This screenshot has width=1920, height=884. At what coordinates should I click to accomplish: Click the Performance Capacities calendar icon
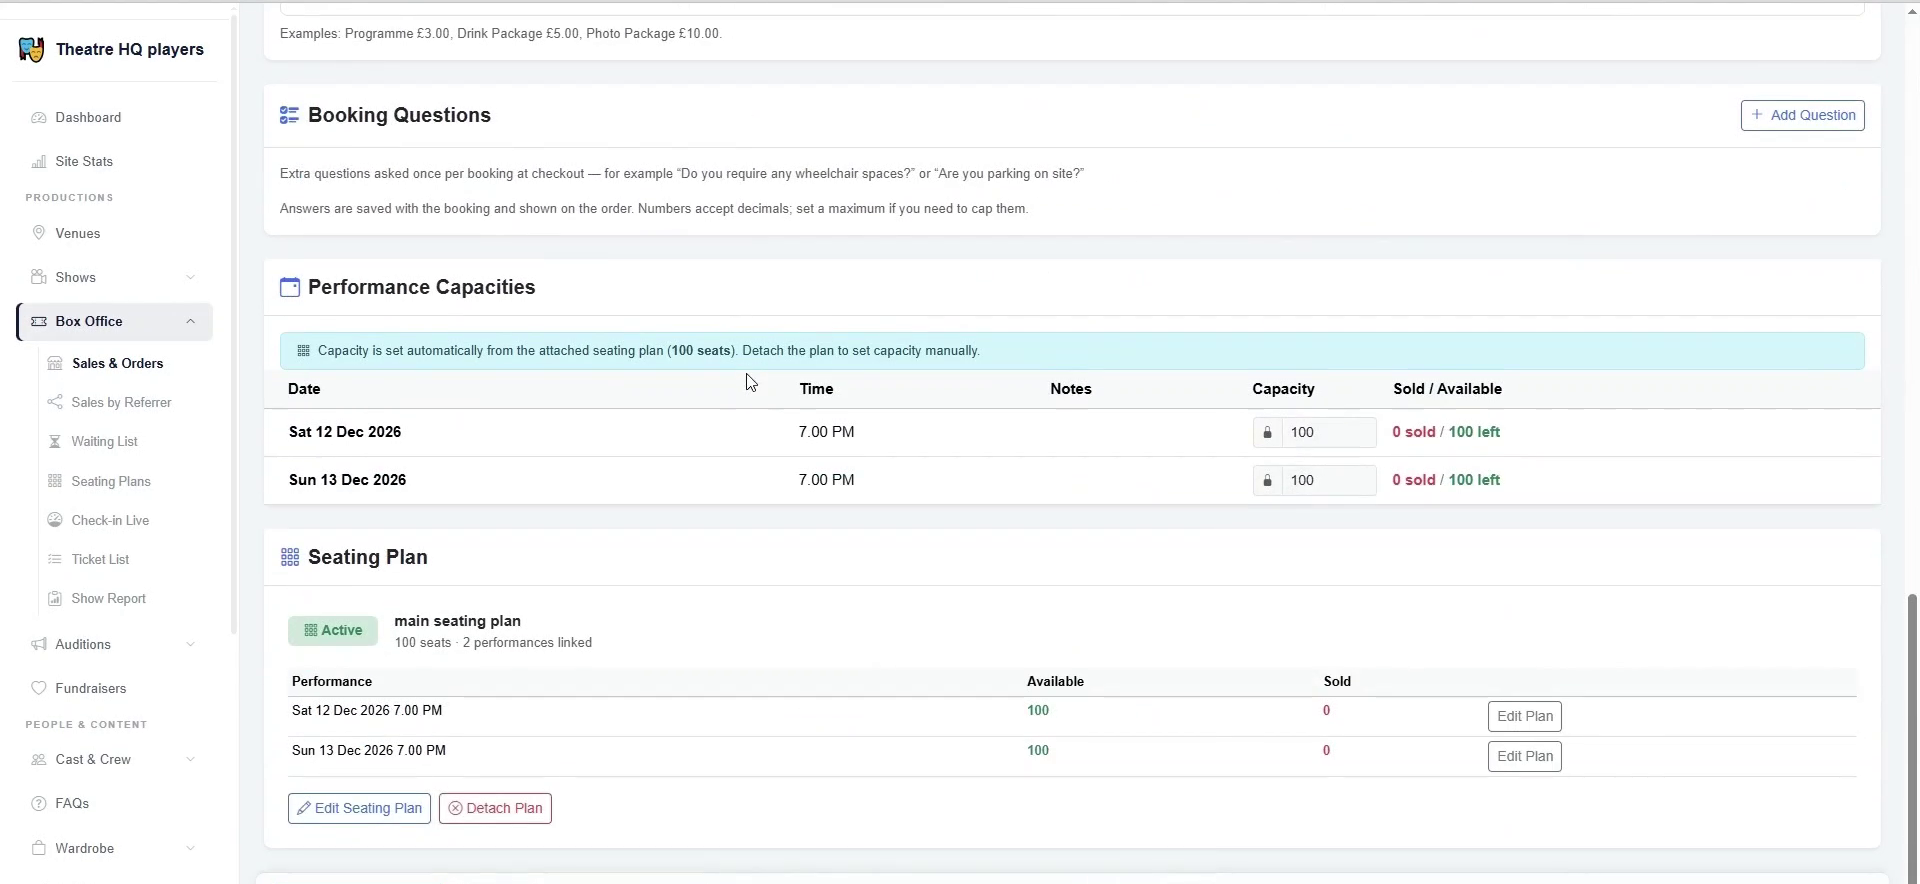[289, 287]
